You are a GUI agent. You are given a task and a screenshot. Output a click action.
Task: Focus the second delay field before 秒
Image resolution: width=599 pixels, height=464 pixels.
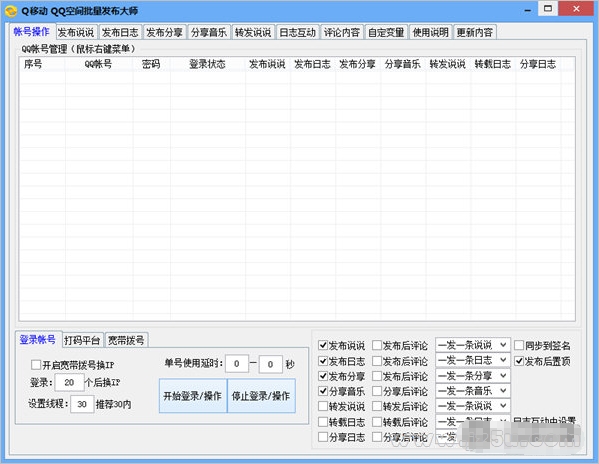coord(270,364)
